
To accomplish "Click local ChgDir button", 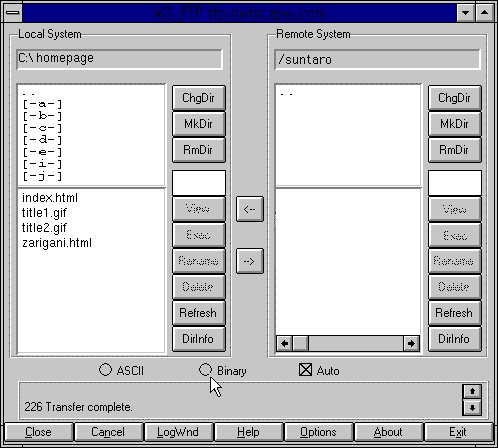I will coord(199,98).
